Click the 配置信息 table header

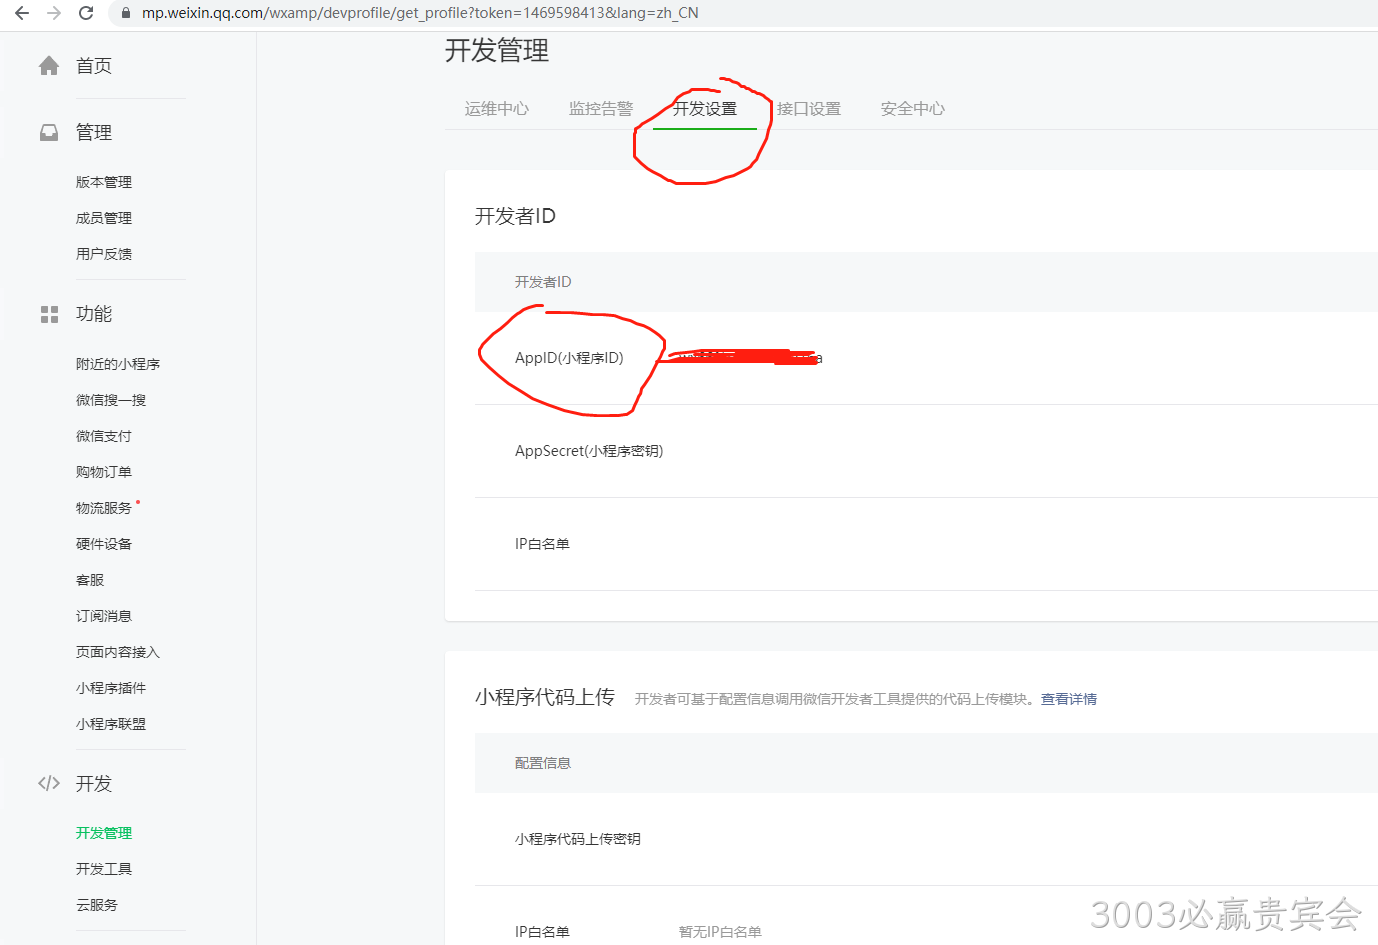click(x=543, y=763)
